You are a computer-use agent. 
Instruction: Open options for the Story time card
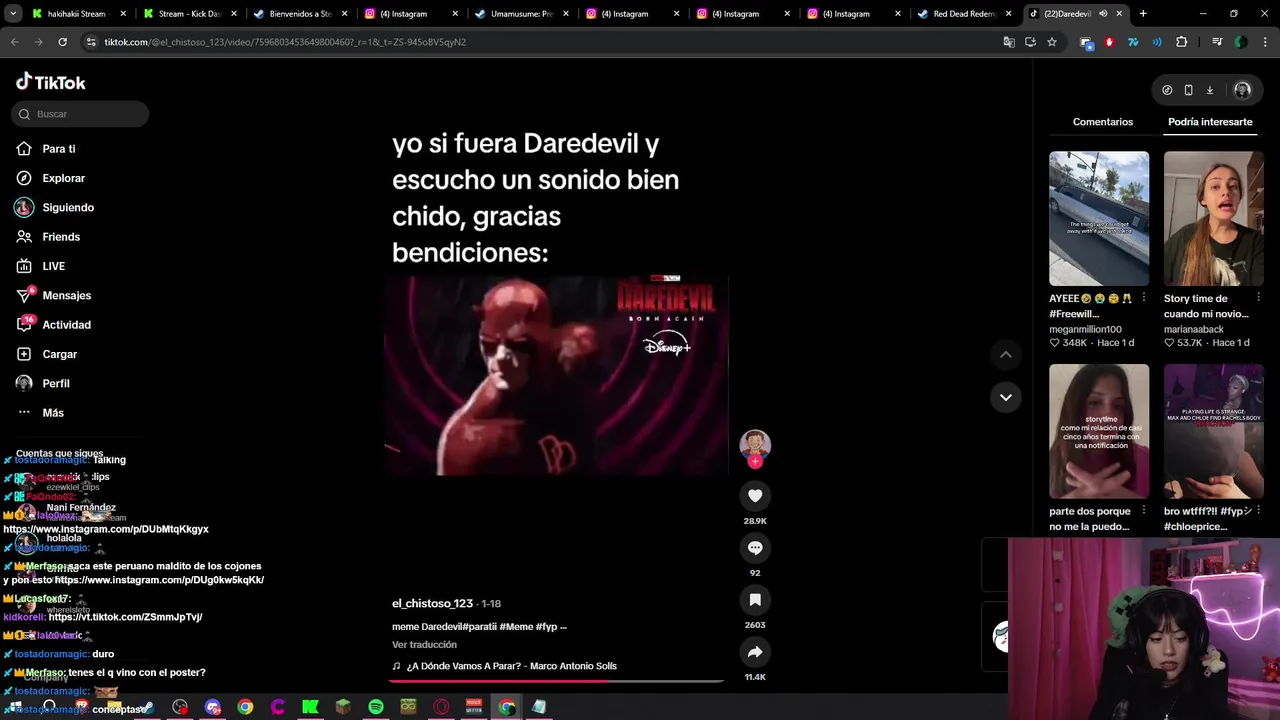pyautogui.click(x=1258, y=298)
